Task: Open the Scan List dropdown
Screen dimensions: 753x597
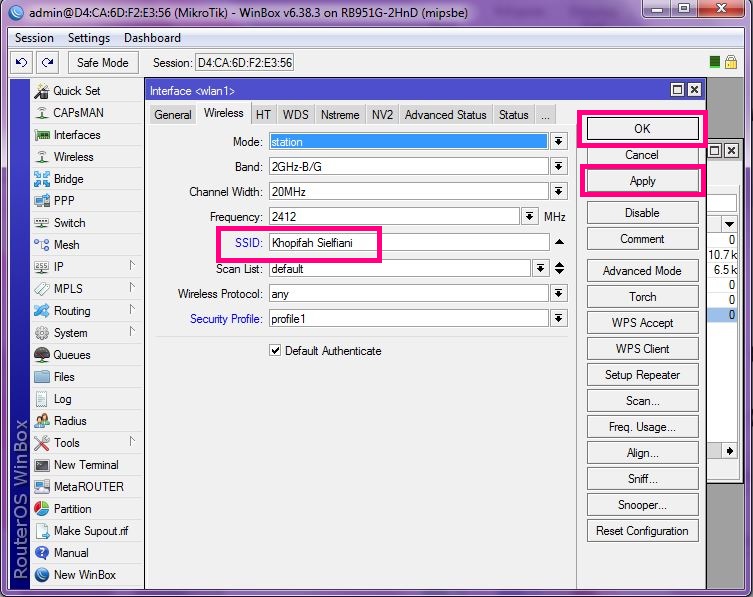Action: [541, 268]
